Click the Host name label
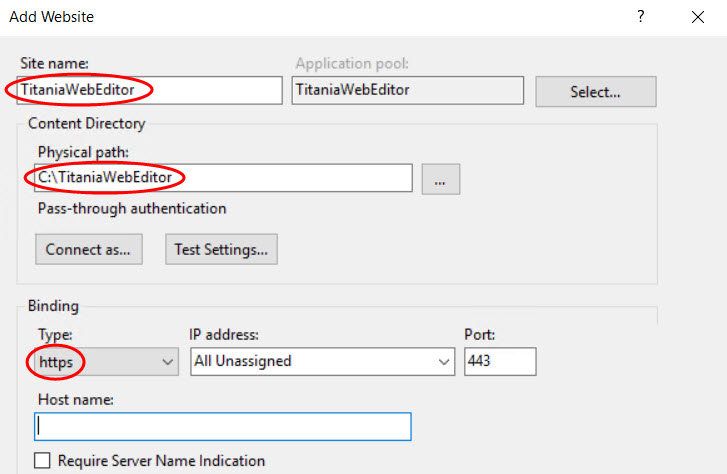This screenshot has width=727, height=474. (76, 399)
